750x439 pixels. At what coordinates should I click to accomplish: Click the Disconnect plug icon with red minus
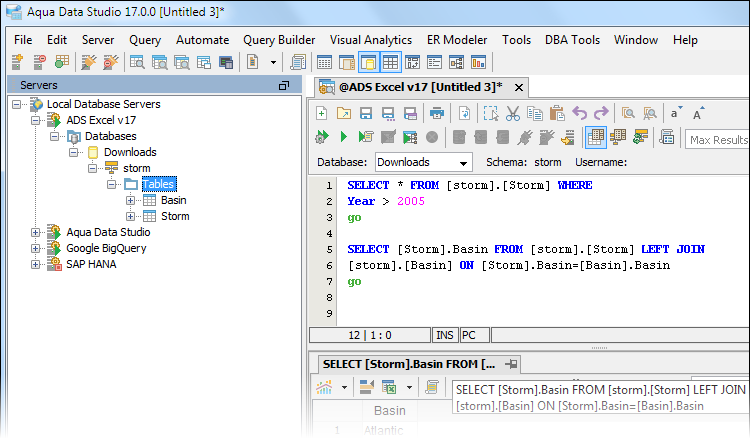coord(111,62)
